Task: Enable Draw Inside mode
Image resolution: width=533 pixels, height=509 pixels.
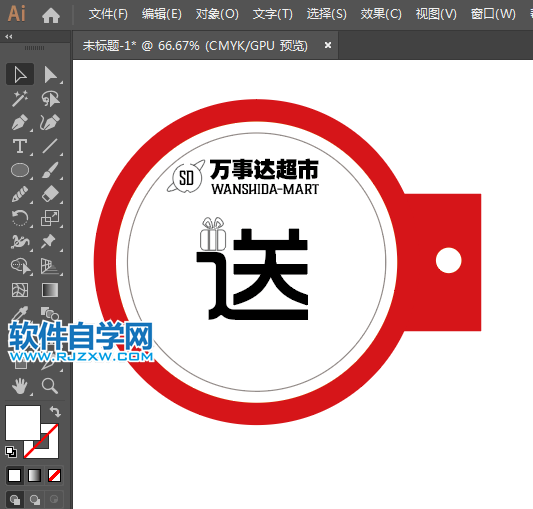Action: click(54, 499)
